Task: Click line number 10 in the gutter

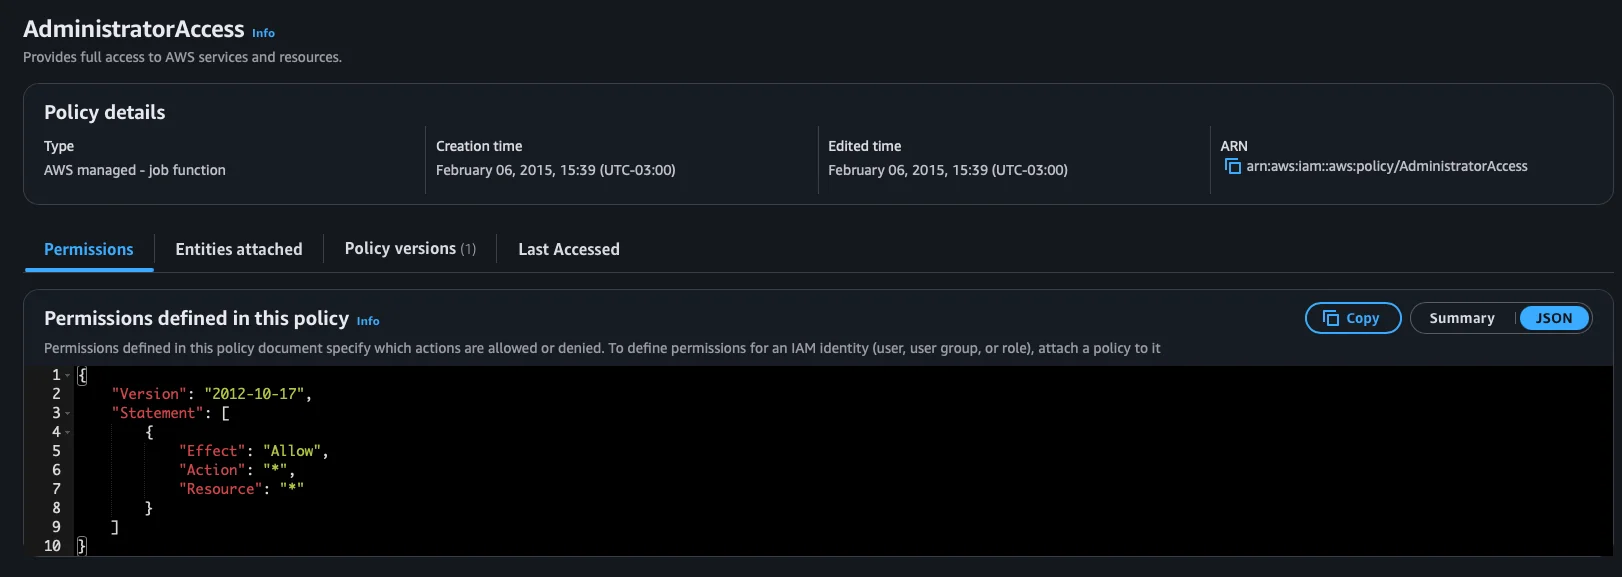Action: point(52,546)
